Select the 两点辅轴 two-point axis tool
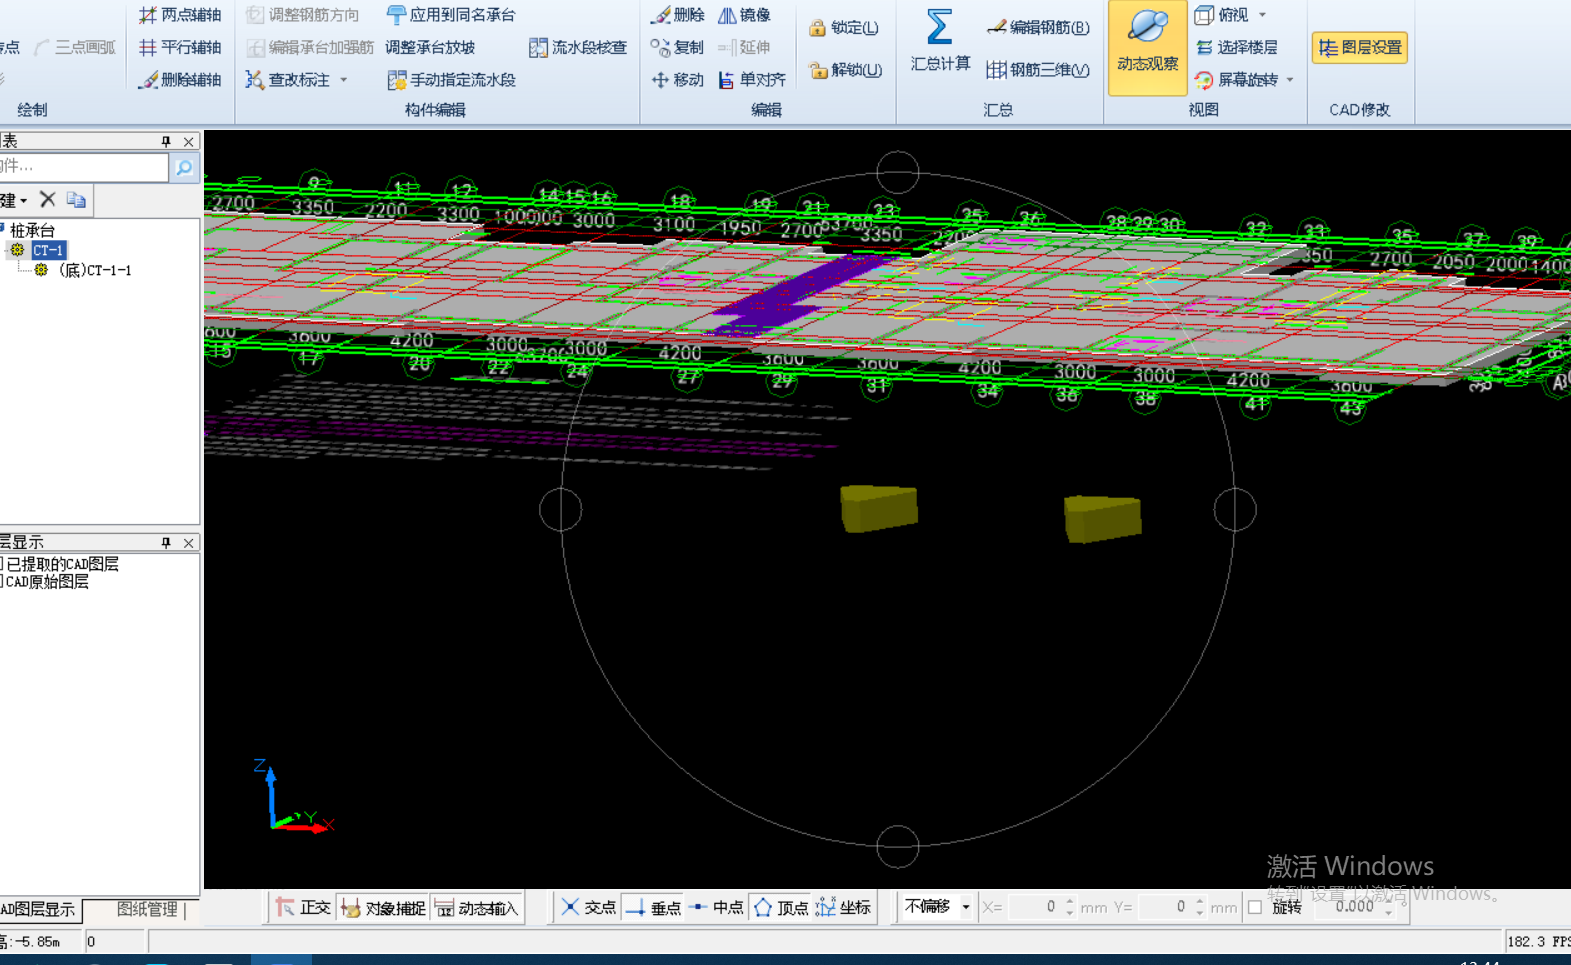The width and height of the screenshot is (1571, 965). point(180,15)
